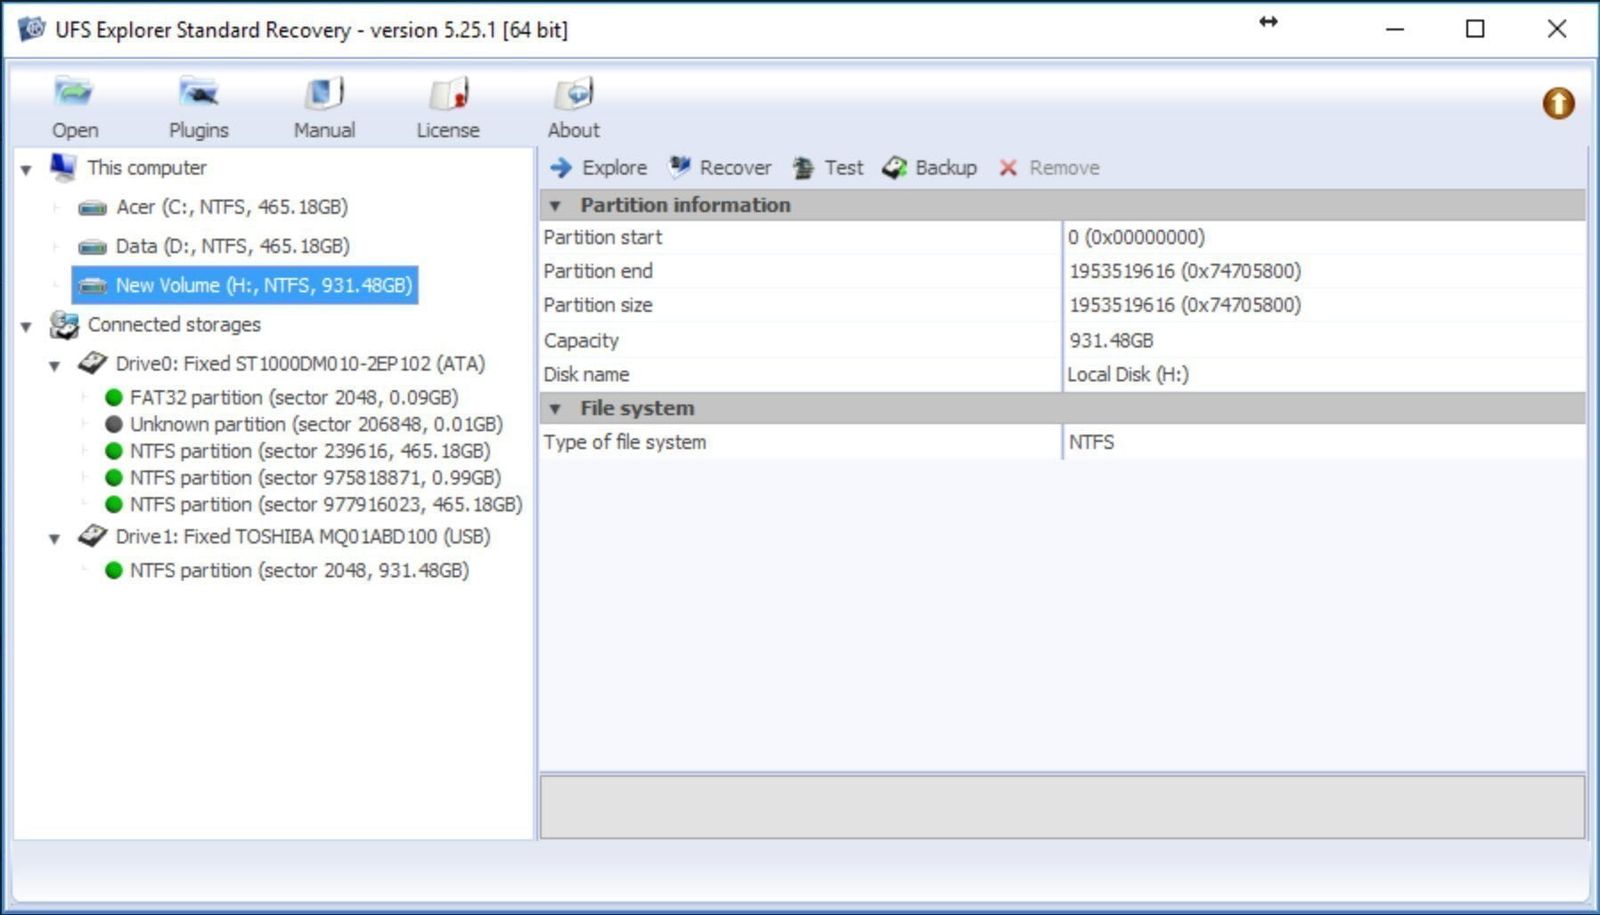The height and width of the screenshot is (915, 1600).
Task: Select the Acer C: drive
Action: pos(231,207)
